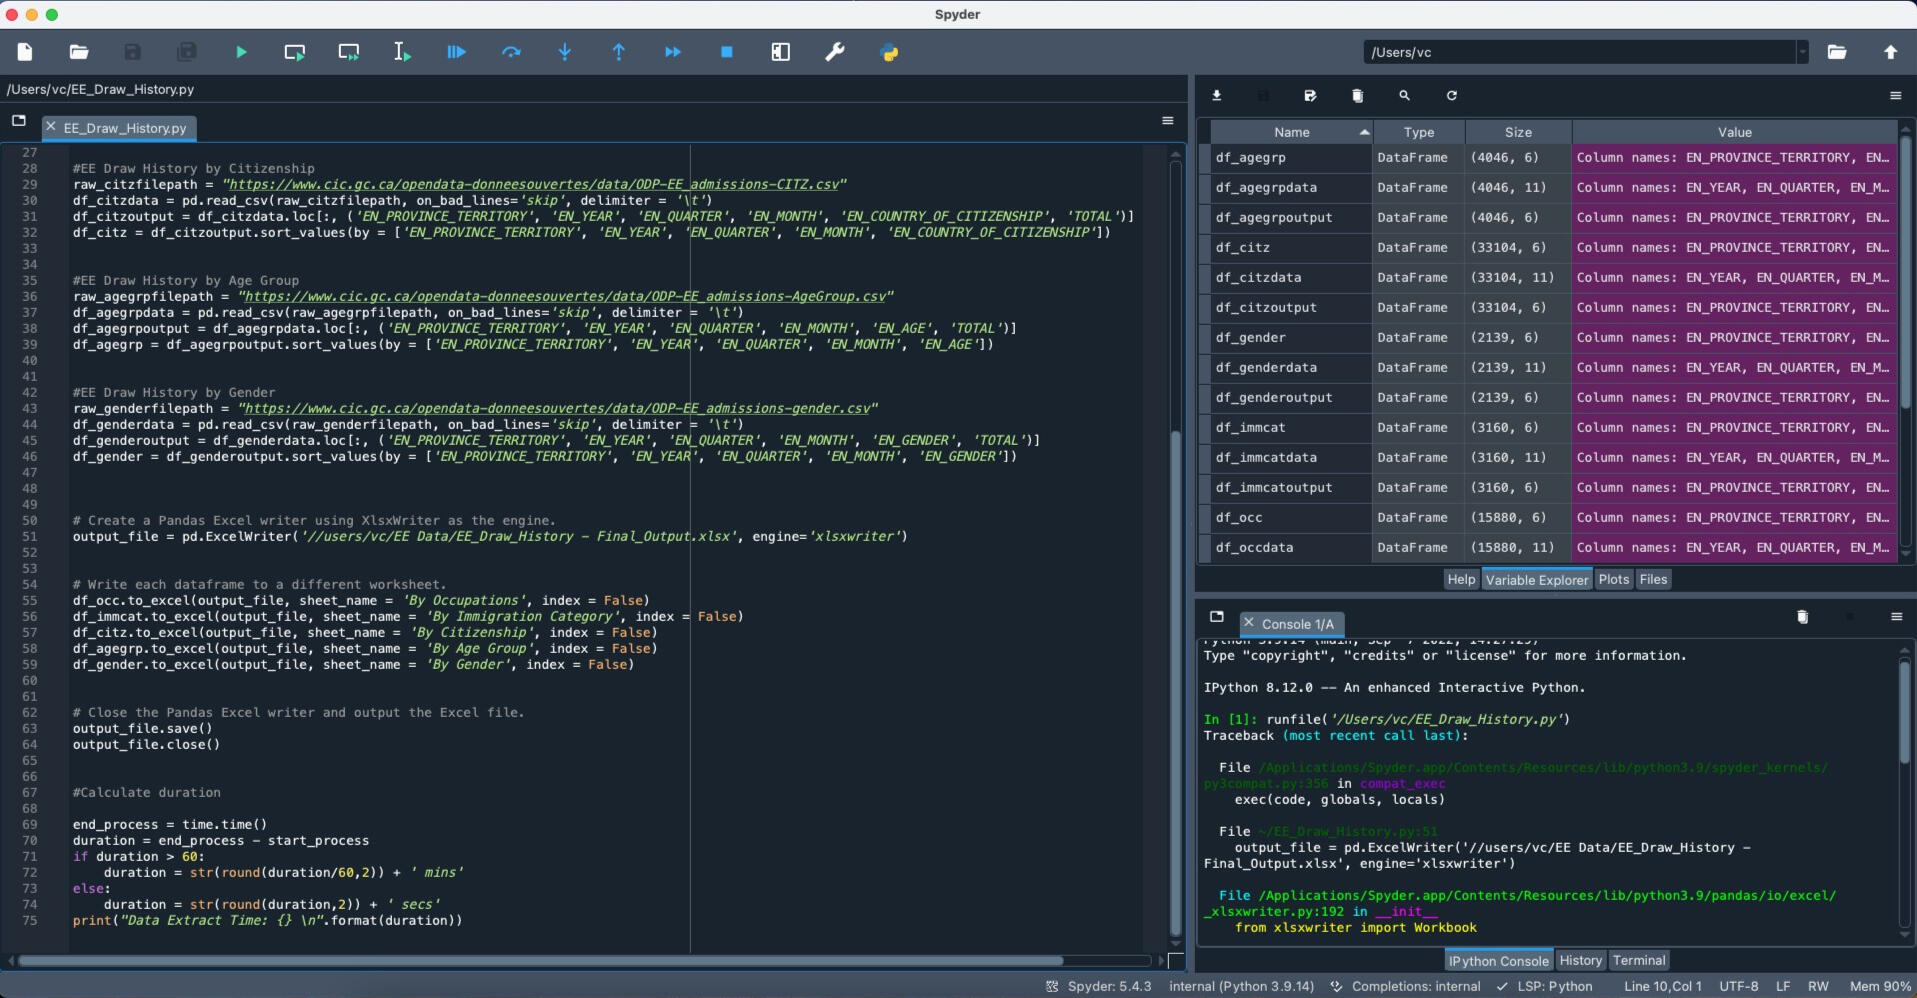Start debugging the file
This screenshot has width=1917, height=998.
pyautogui.click(x=456, y=52)
